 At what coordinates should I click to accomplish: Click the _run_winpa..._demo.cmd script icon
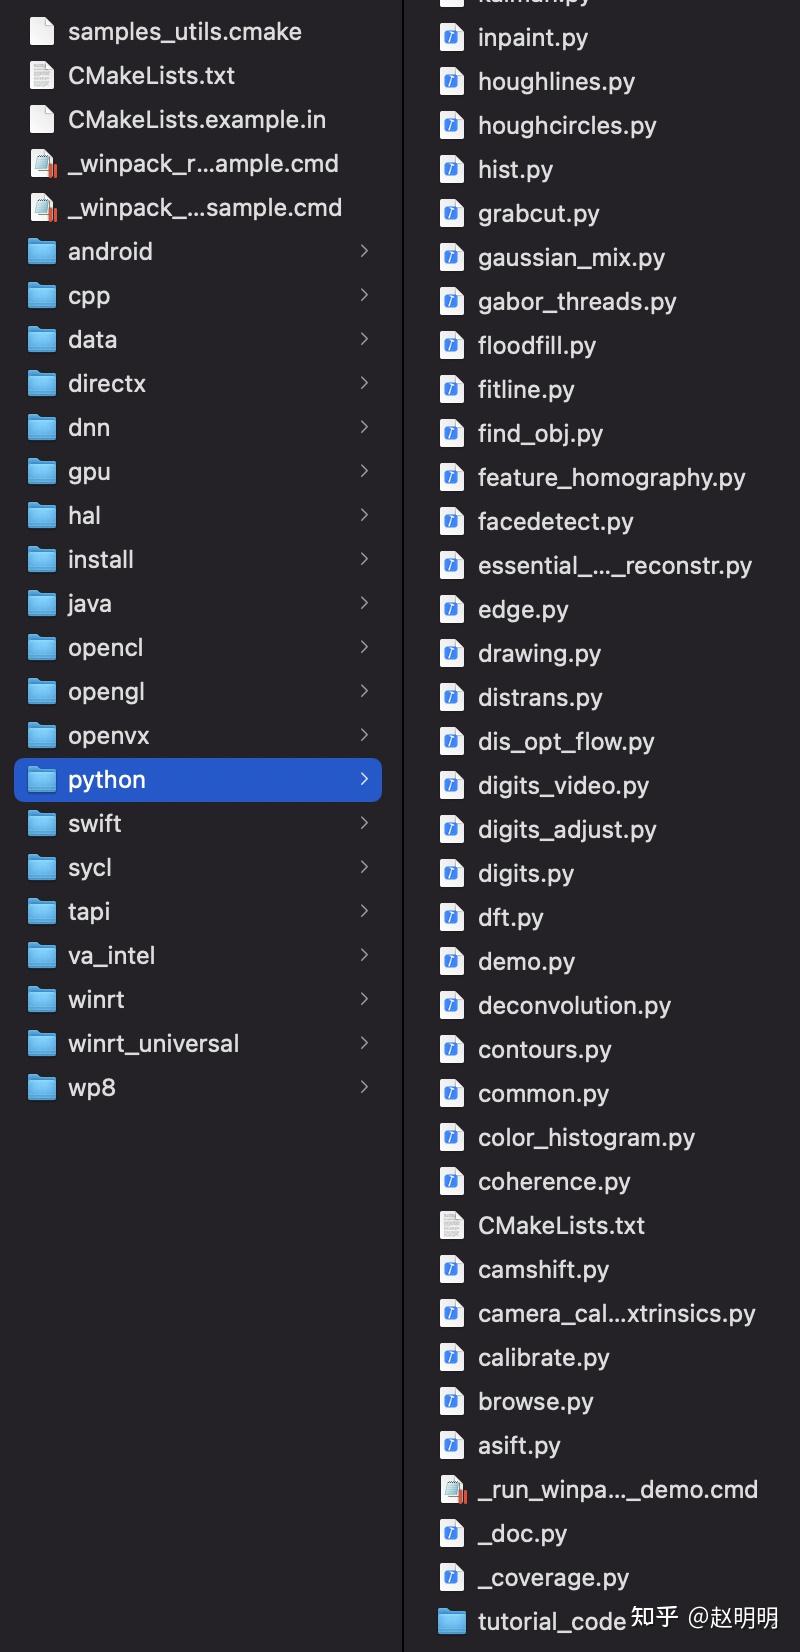[x=453, y=1489]
